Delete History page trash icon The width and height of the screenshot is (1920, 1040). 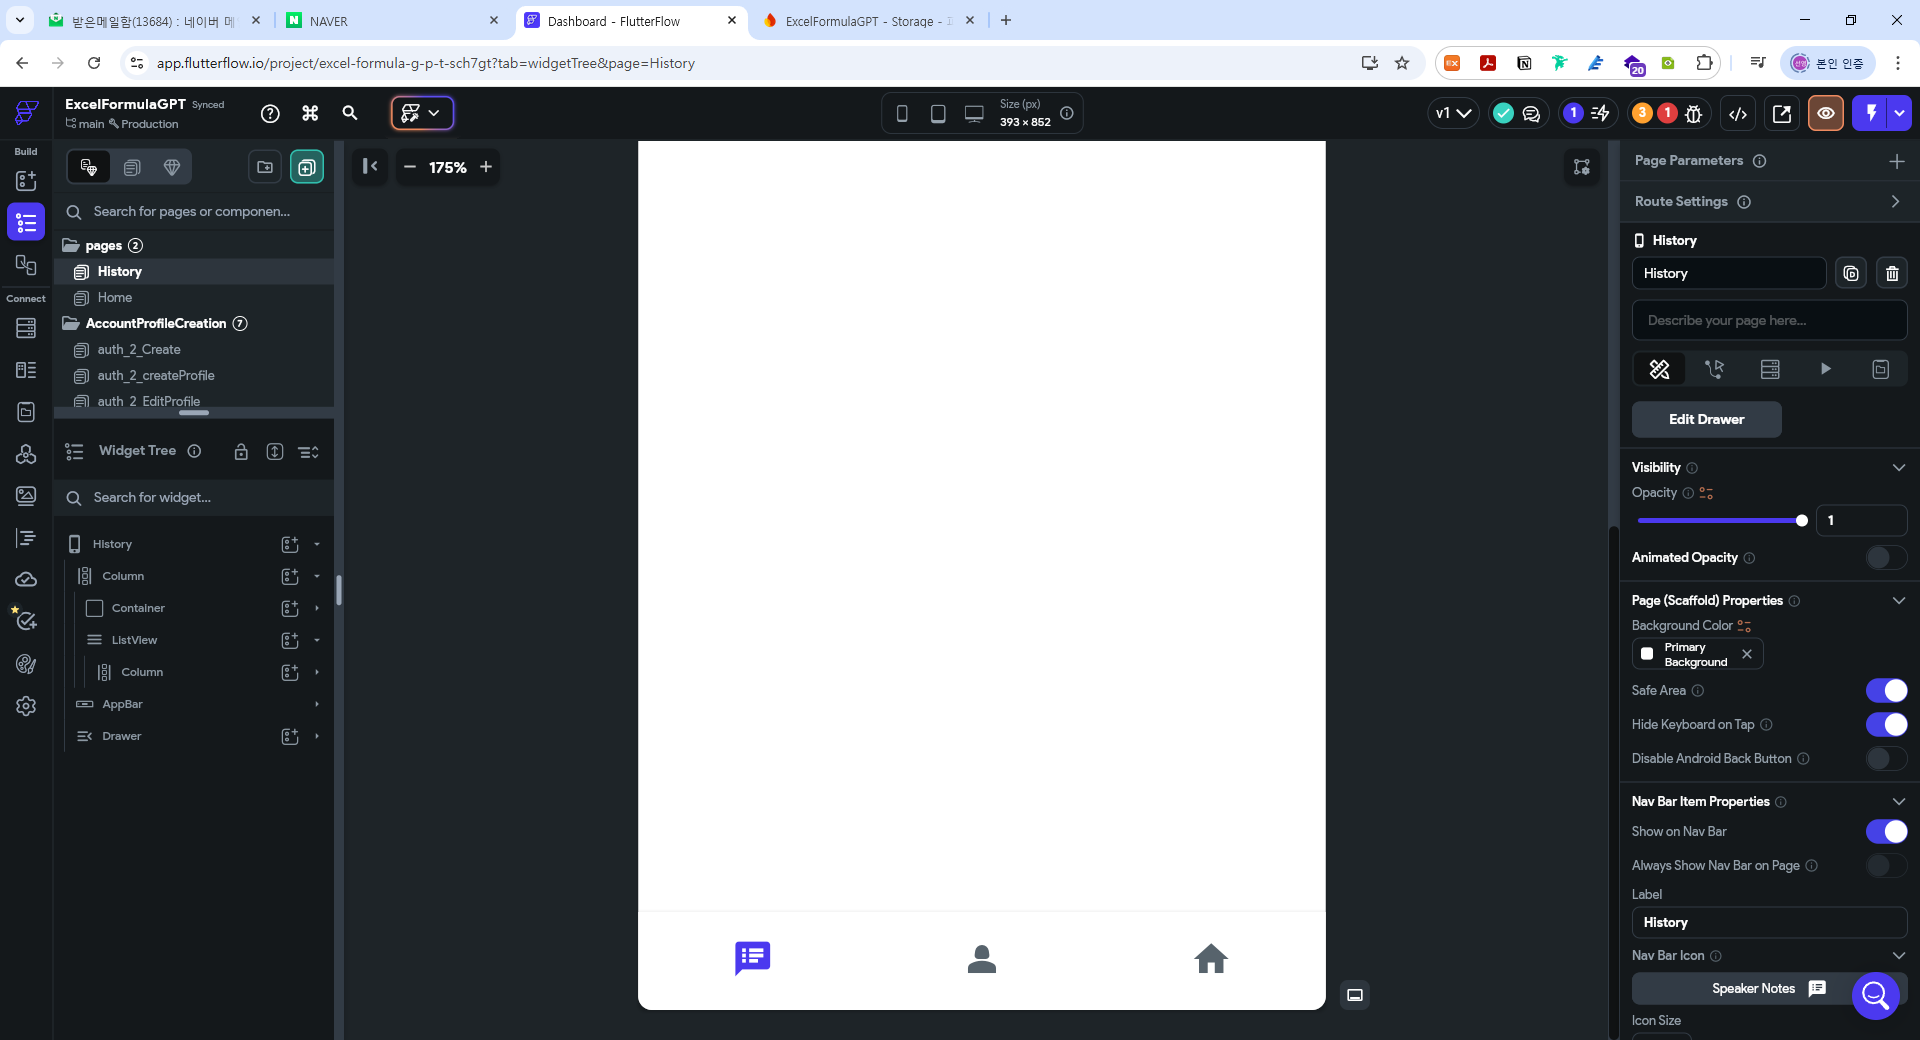(1892, 273)
